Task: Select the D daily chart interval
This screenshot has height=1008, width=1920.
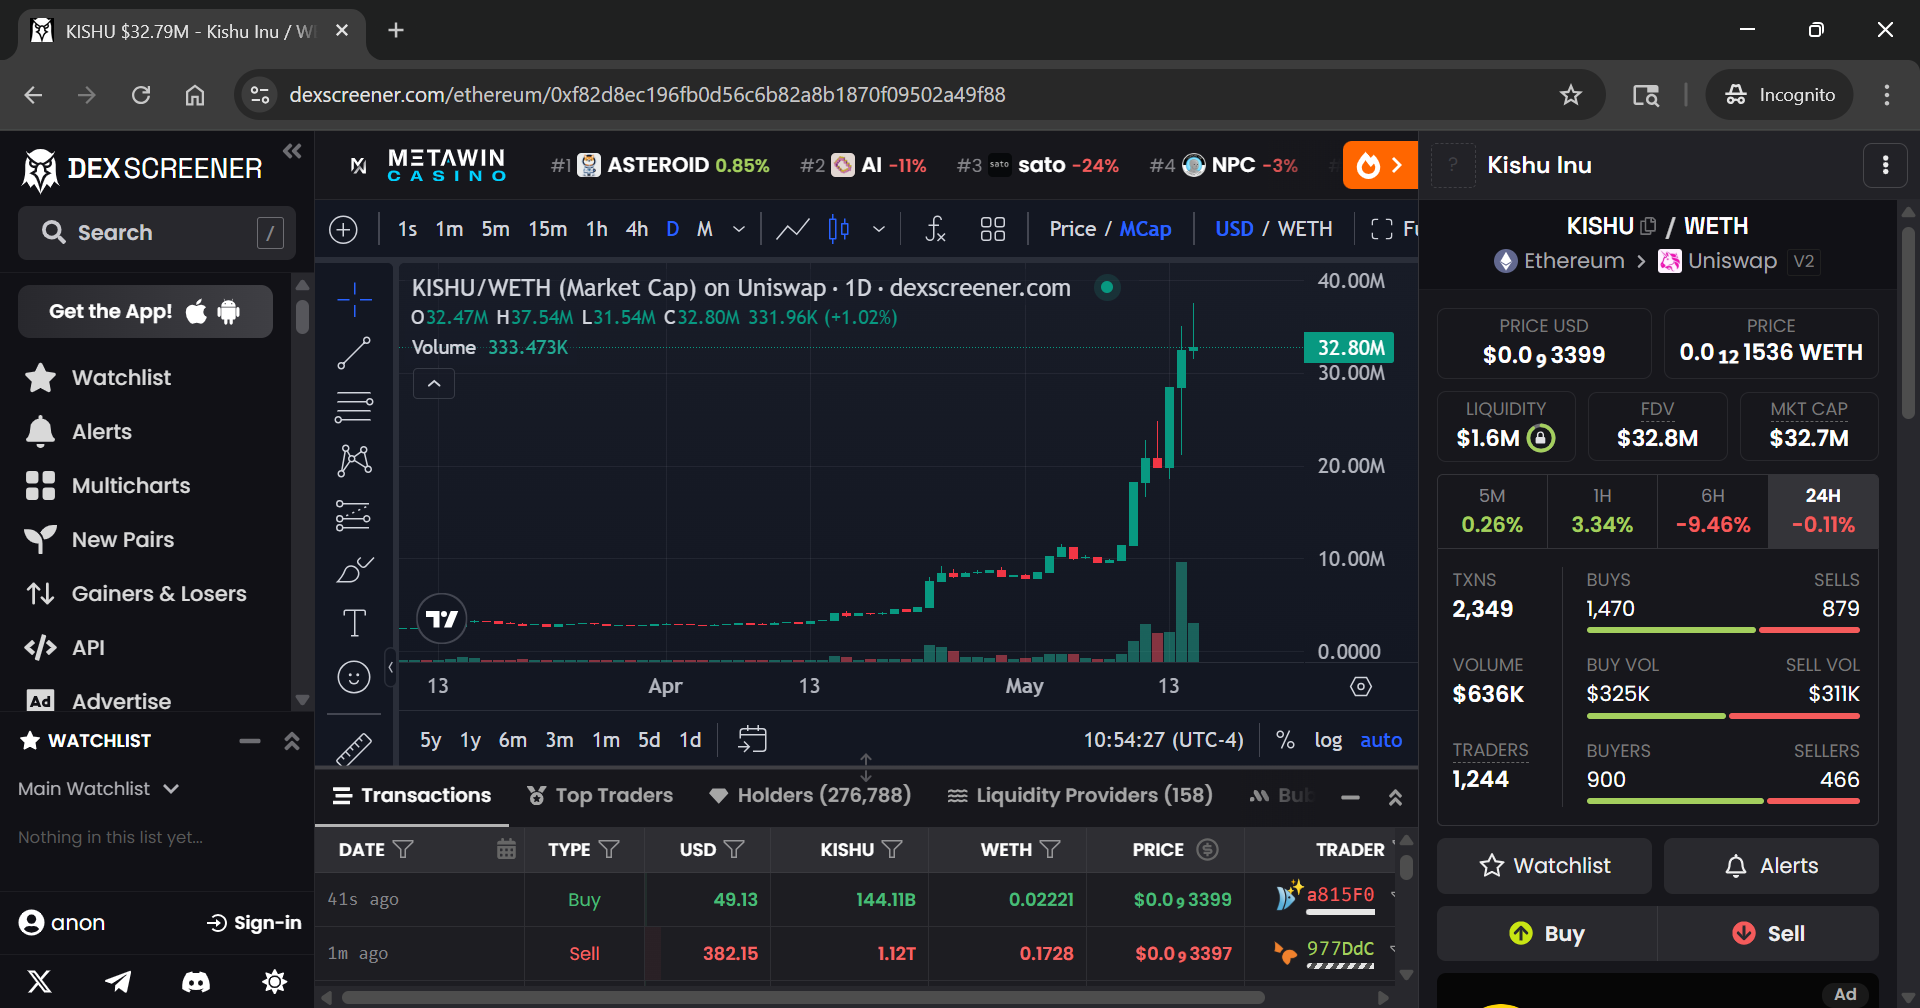Action: pos(673,229)
